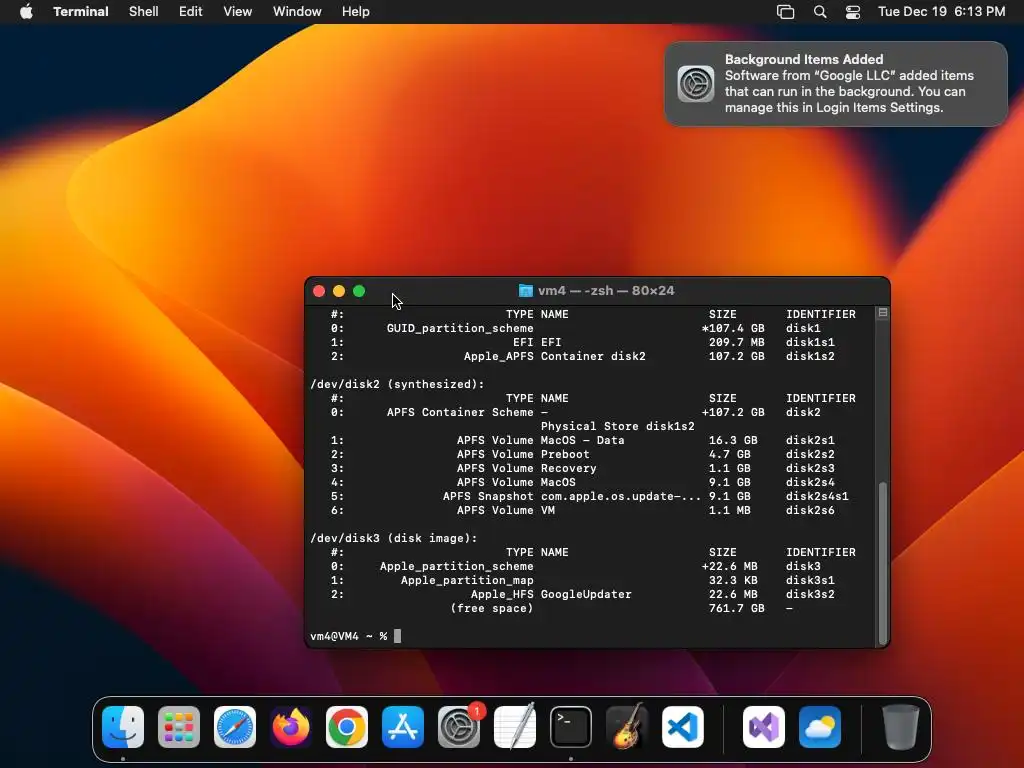
Task: Open TextEdit from the Dock
Action: (x=515, y=727)
